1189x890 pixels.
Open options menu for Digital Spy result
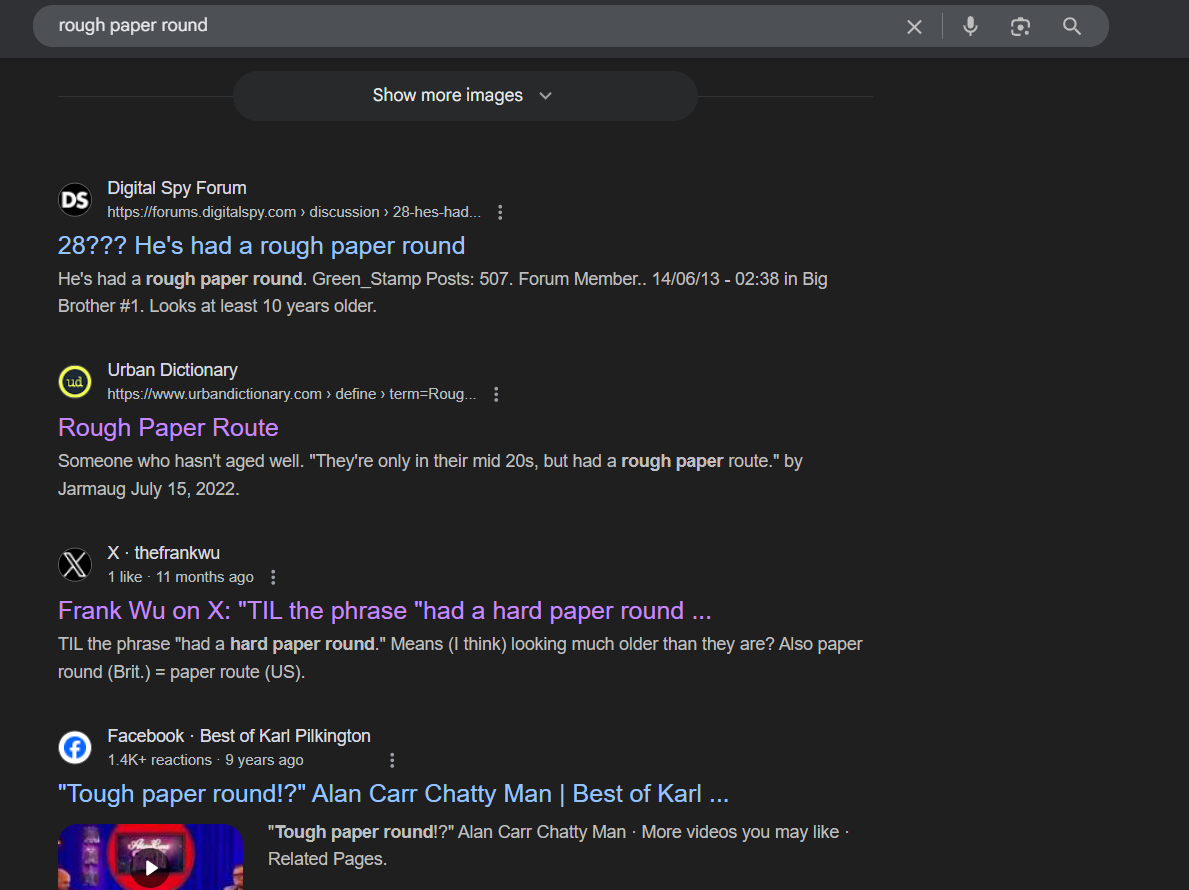pyautogui.click(x=500, y=212)
